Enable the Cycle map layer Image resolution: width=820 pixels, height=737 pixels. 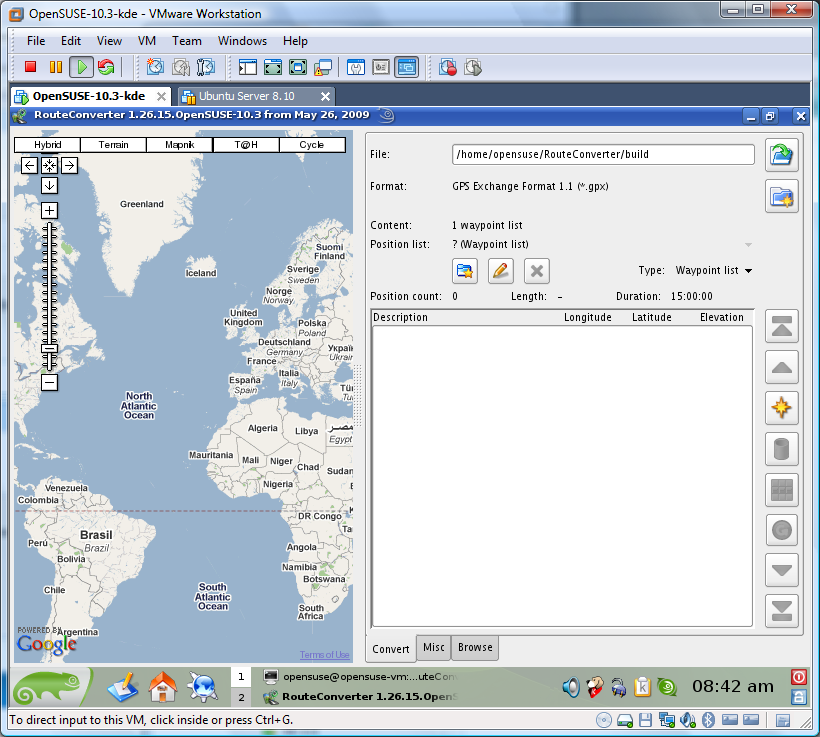[x=311, y=145]
